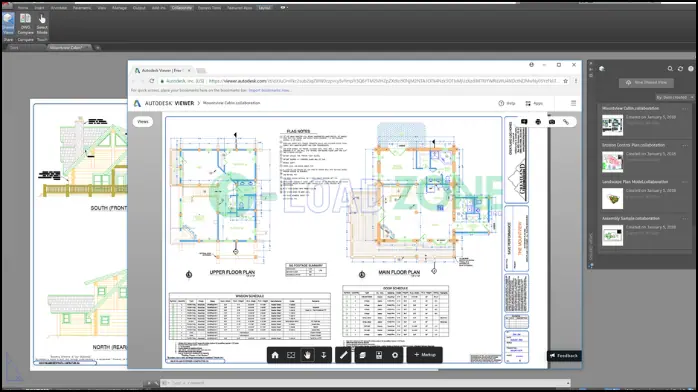The height and width of the screenshot is (392, 698).
Task: Switch to the Manage ribbon tab
Action: point(119,8)
